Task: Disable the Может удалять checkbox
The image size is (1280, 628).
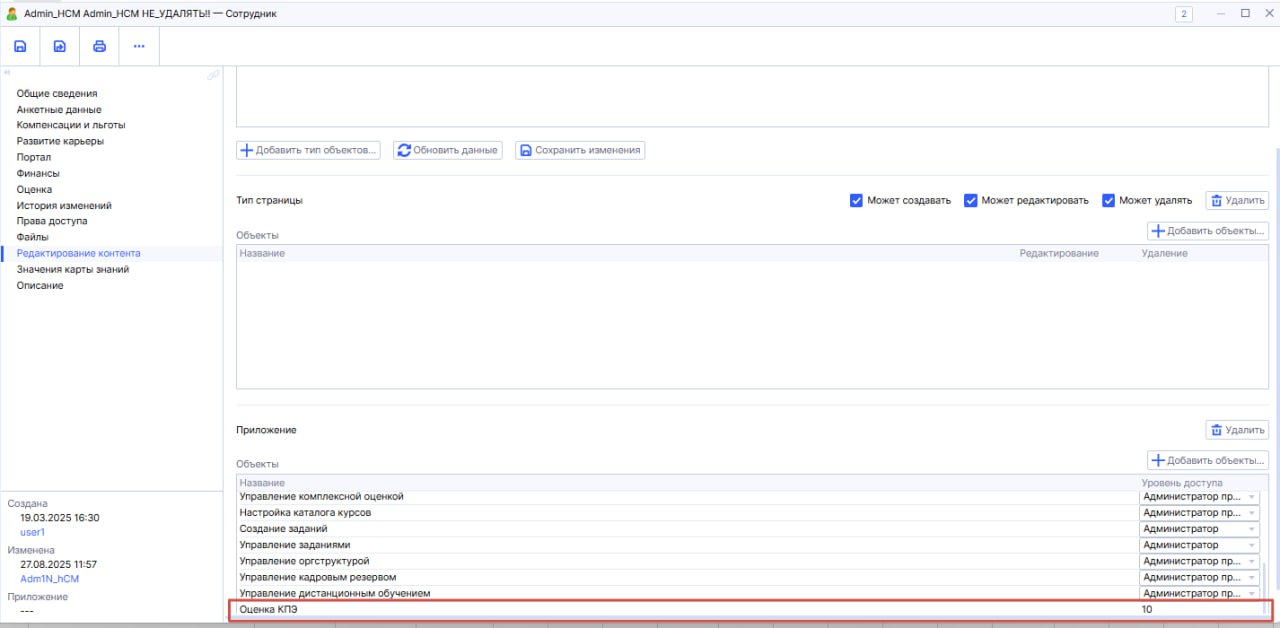Action: [x=1108, y=200]
